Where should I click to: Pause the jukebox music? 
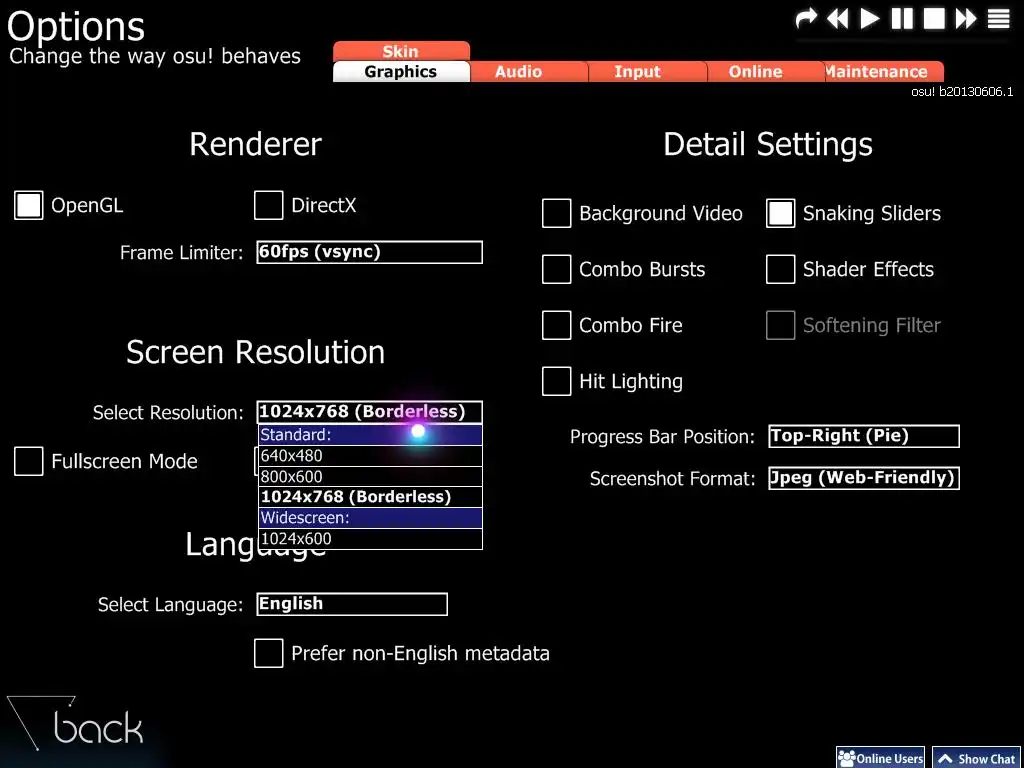tap(902, 18)
